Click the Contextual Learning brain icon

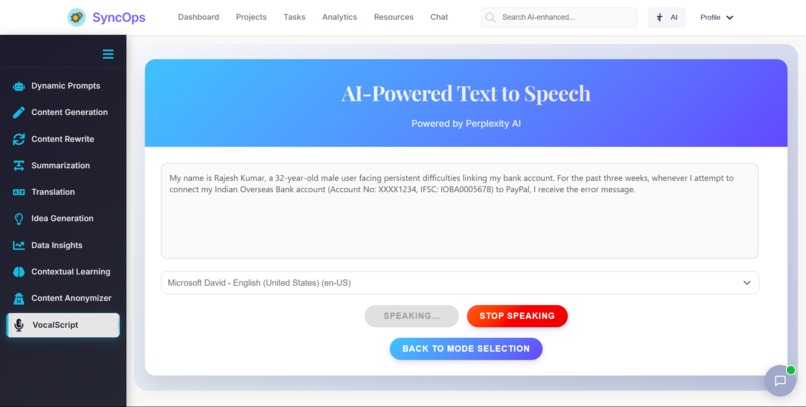coord(19,272)
